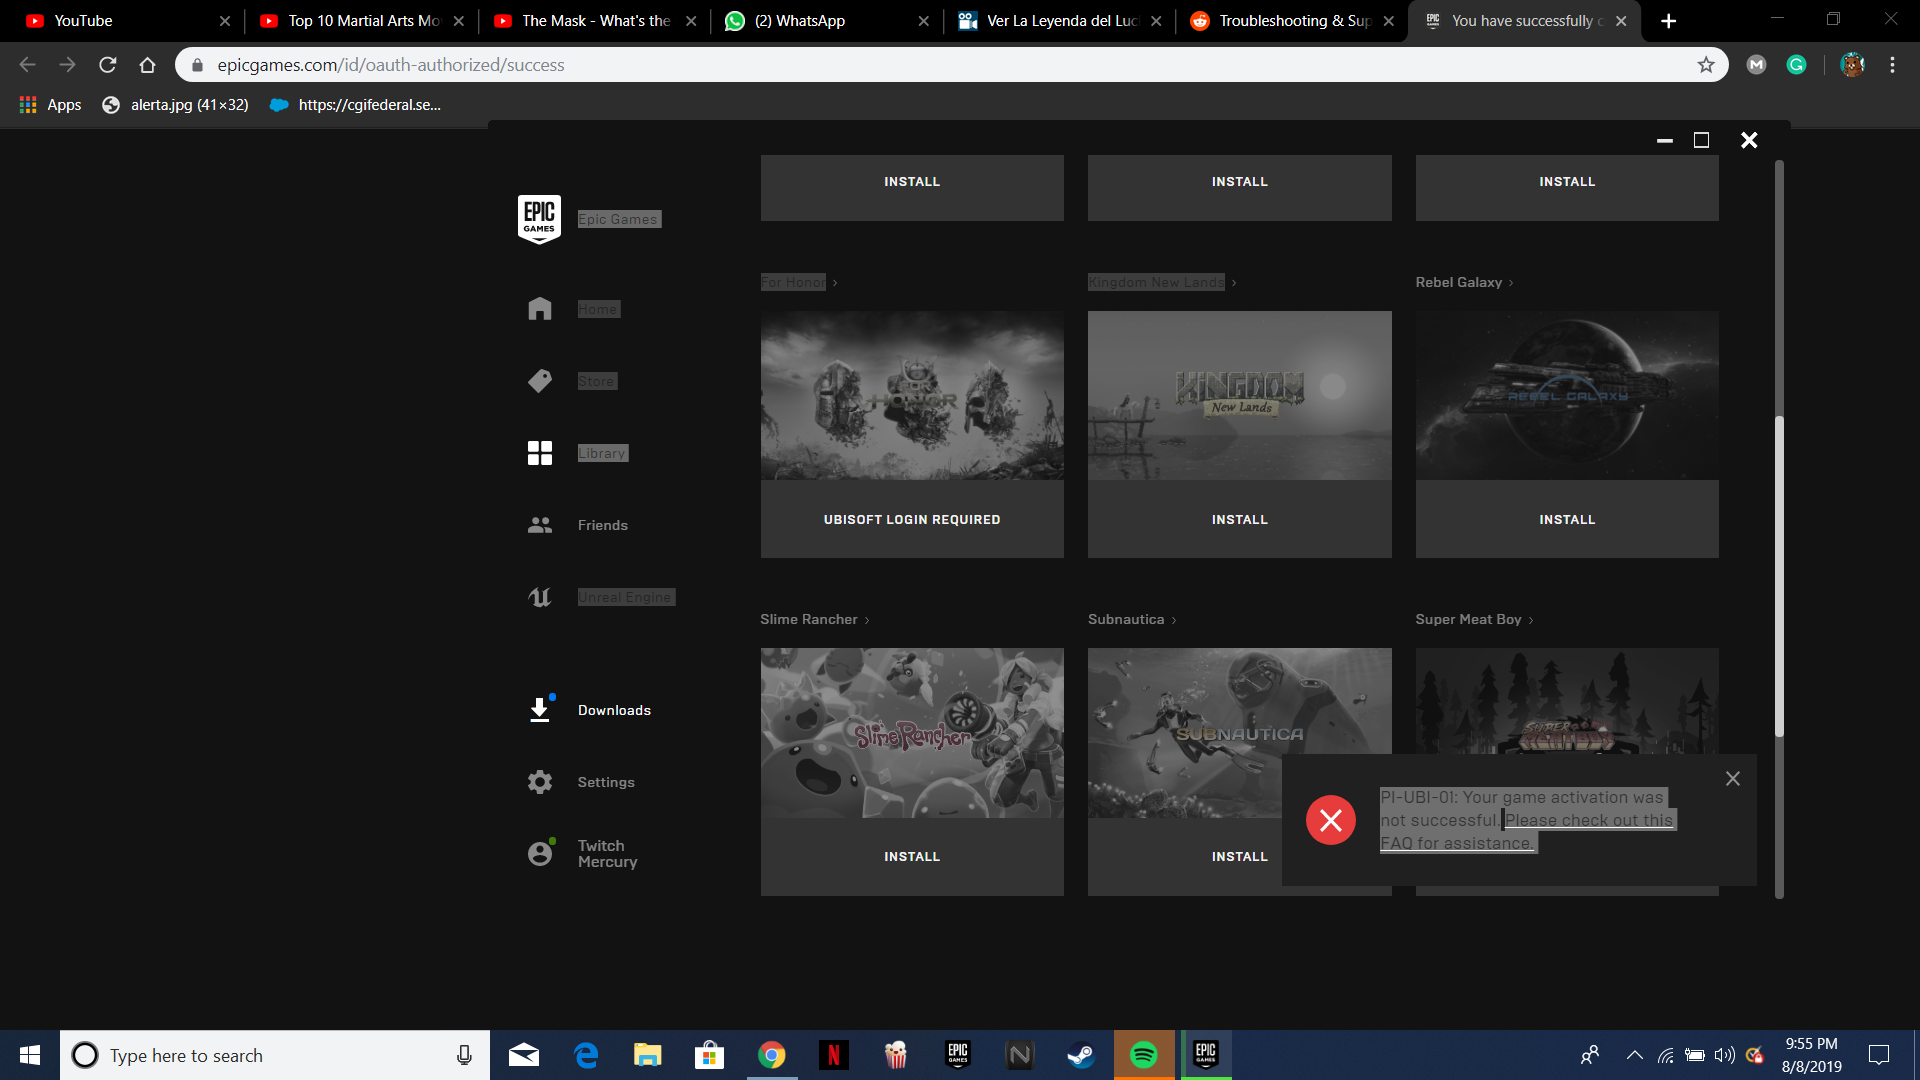Dismiss the PI-UBI-01 error notification
Screen dimensions: 1920x1080
1733,779
